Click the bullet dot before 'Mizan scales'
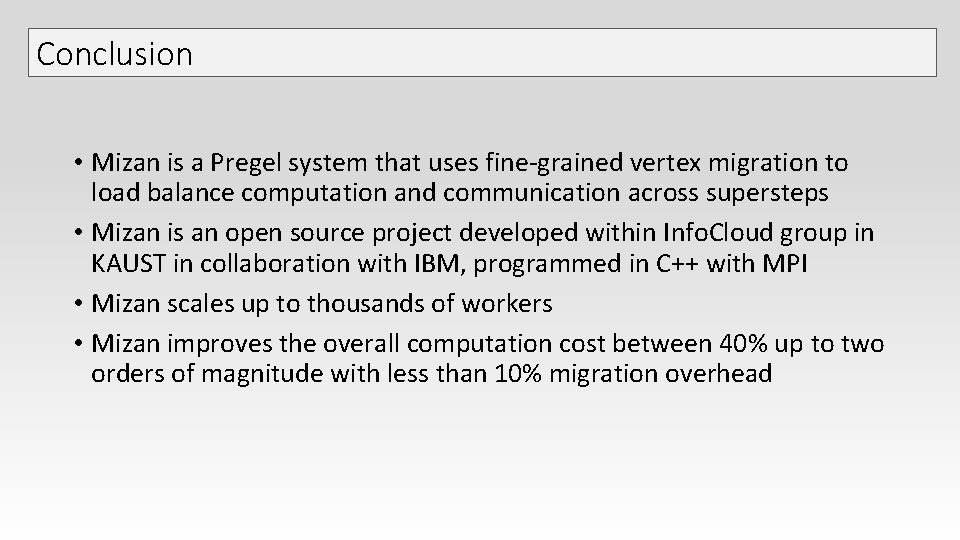The height and width of the screenshot is (540, 960). (x=78, y=304)
